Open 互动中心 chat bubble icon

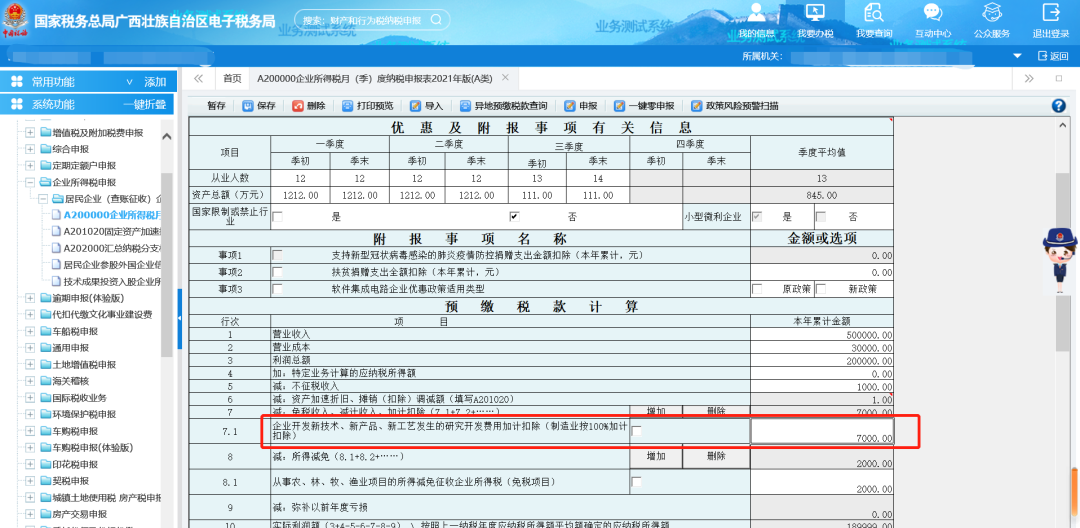(933, 13)
